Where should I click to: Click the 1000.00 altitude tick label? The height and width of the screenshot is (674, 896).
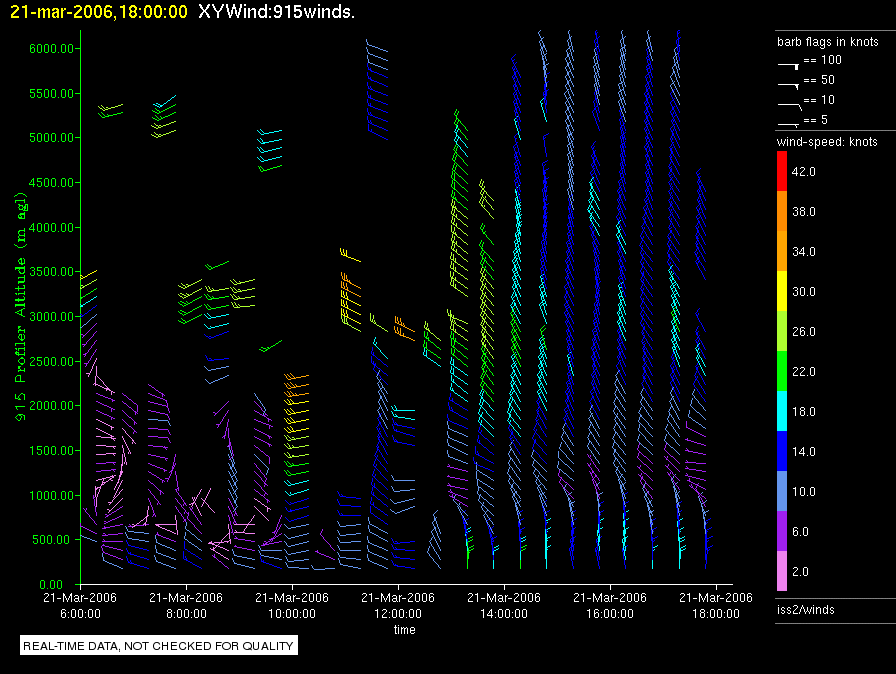[x=51, y=495]
